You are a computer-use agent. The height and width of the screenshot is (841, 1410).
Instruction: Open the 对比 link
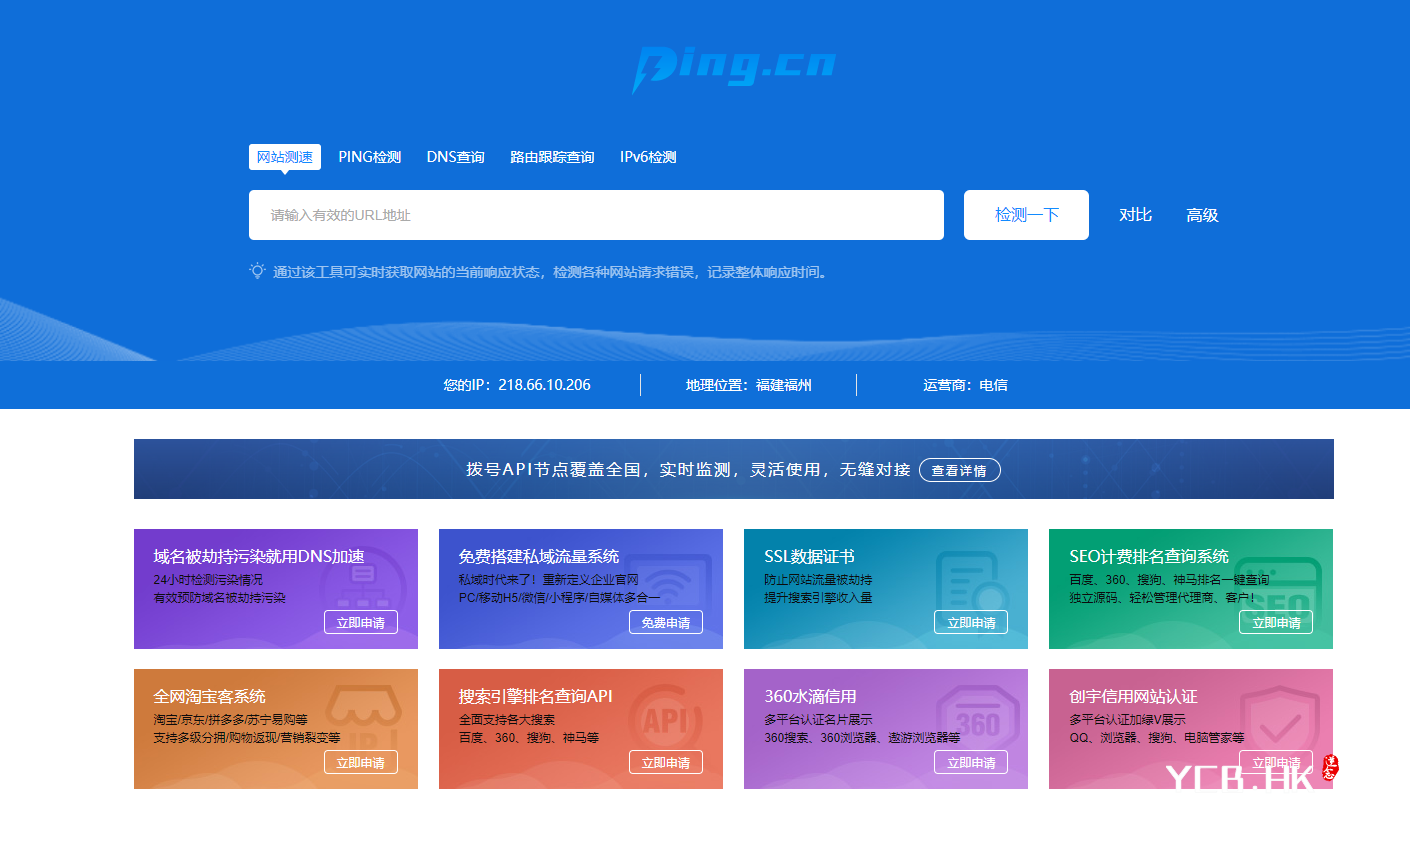coord(1135,215)
